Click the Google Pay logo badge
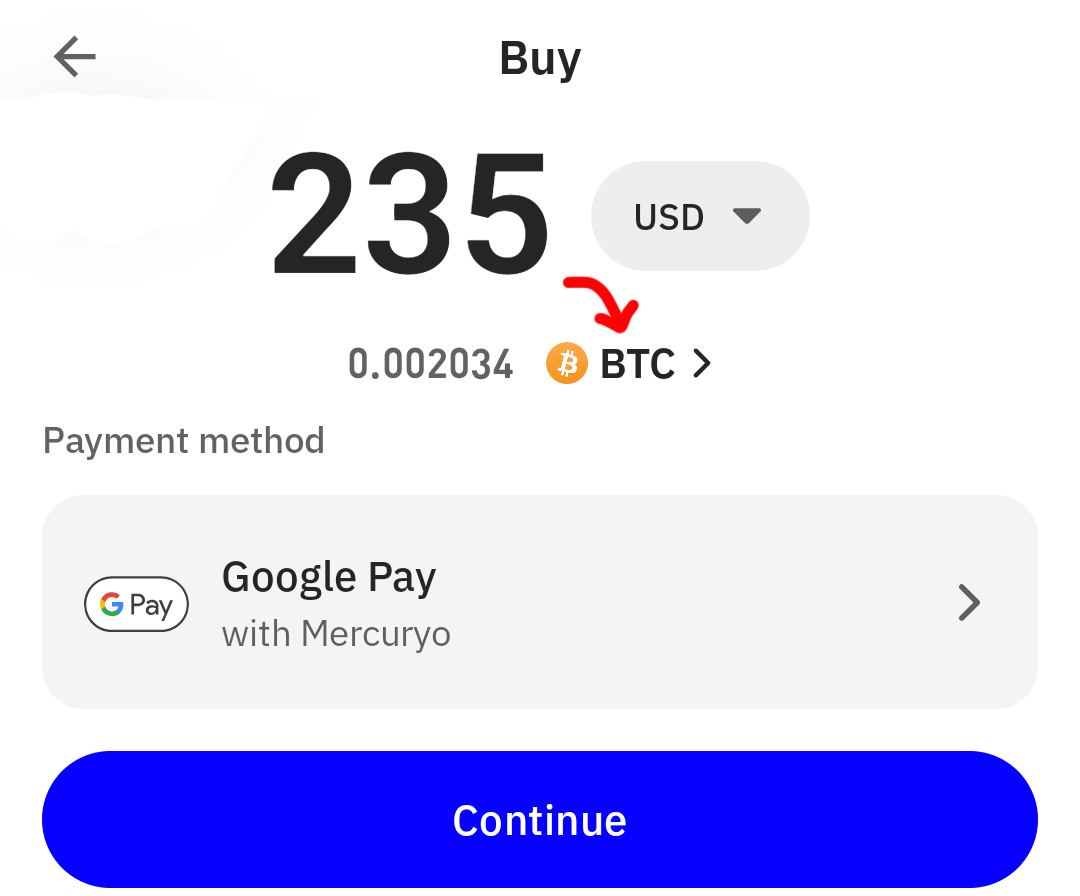This screenshot has width=1080, height=896. click(136, 604)
